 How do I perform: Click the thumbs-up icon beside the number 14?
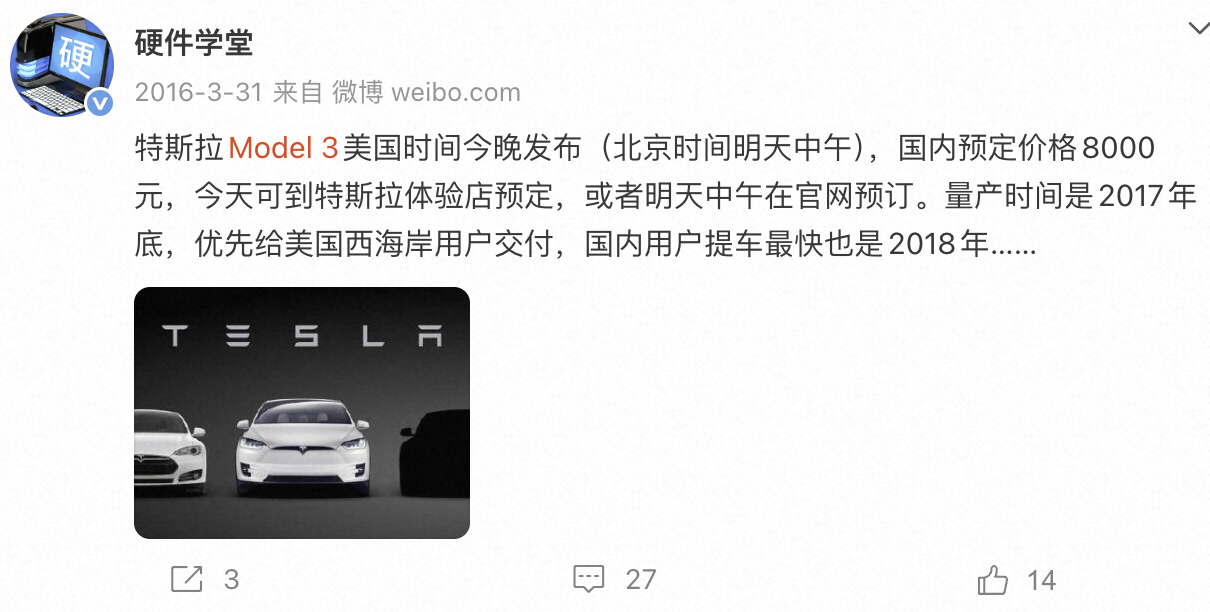[993, 579]
